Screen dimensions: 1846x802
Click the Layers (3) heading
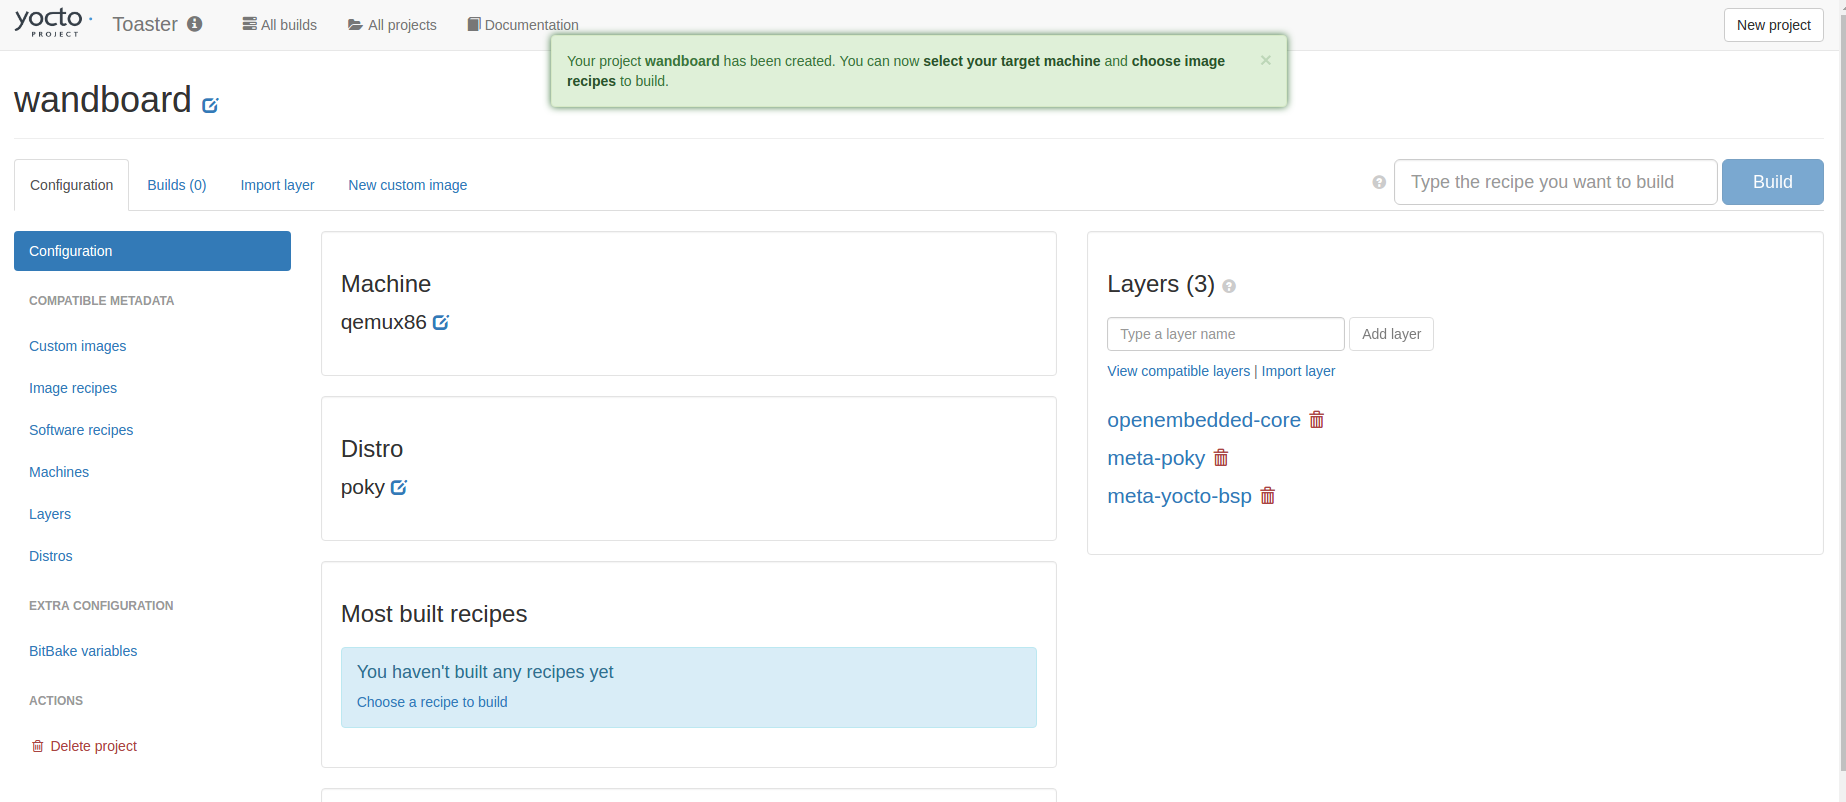pyautogui.click(x=1161, y=284)
